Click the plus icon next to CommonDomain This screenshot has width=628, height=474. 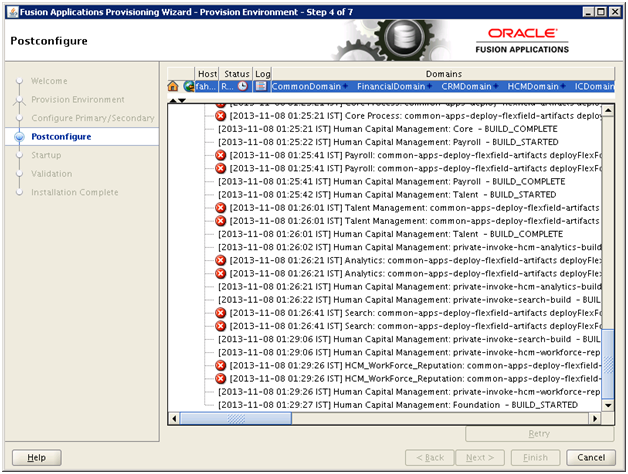[x=345, y=86]
